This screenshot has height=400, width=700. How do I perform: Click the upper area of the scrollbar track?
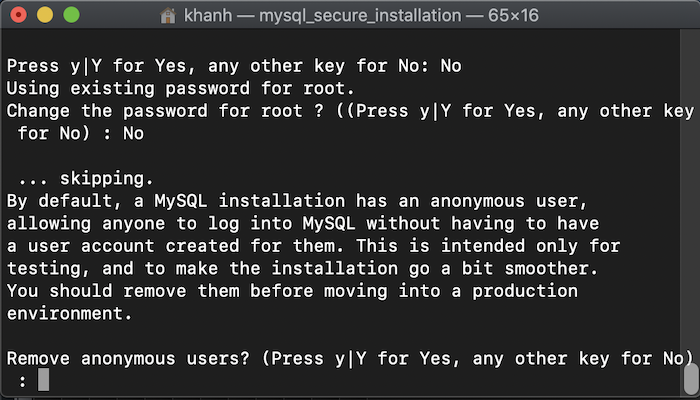click(691, 134)
